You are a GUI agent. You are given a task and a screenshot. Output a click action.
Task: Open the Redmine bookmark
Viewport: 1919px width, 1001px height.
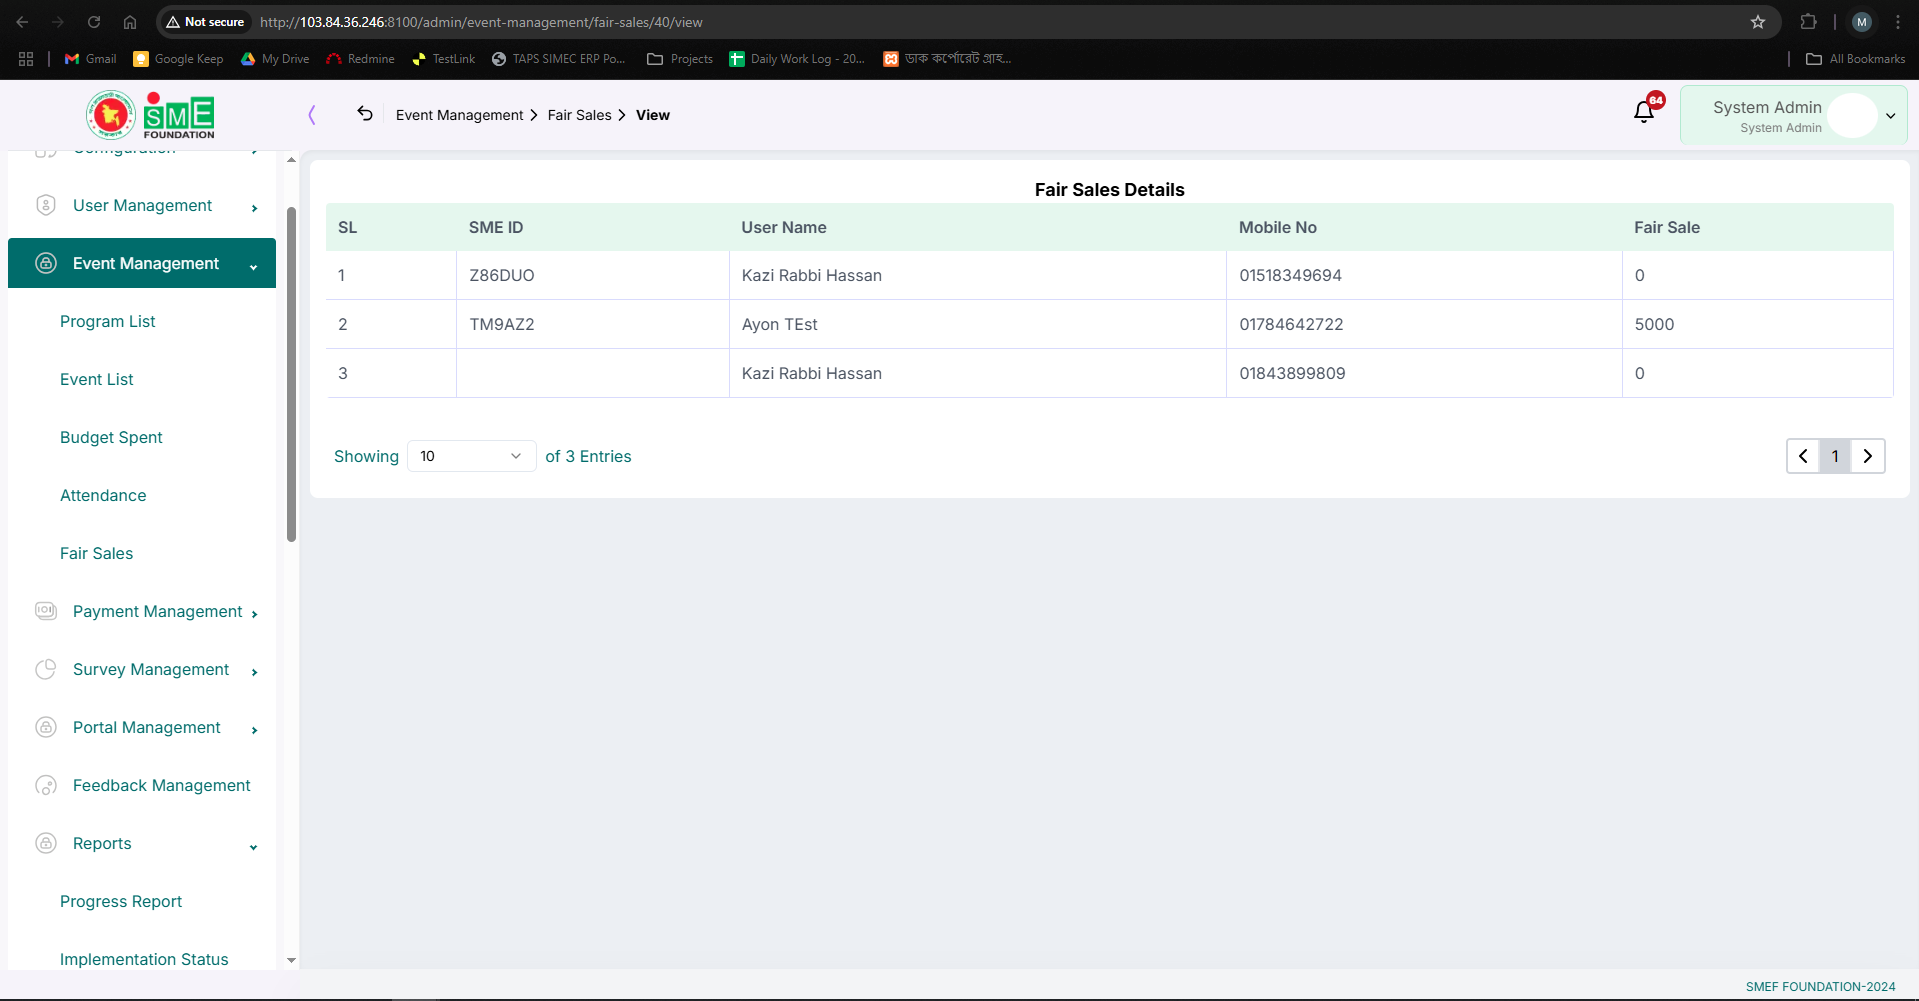coord(360,59)
